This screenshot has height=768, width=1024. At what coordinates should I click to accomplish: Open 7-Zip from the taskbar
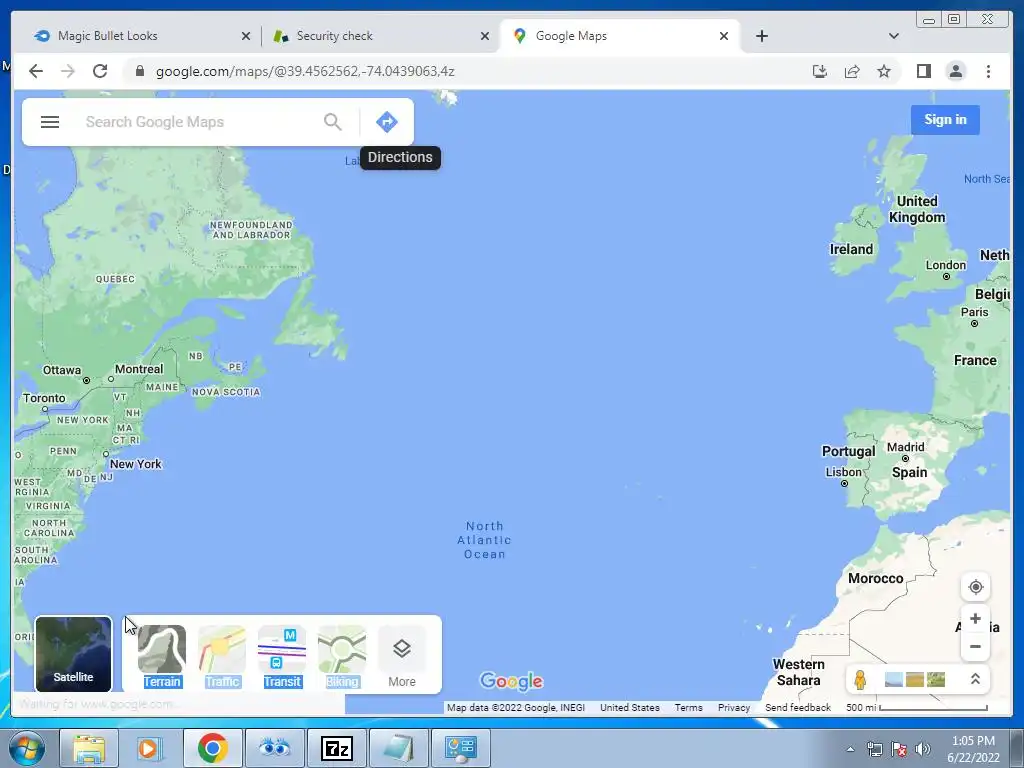pyautogui.click(x=337, y=748)
